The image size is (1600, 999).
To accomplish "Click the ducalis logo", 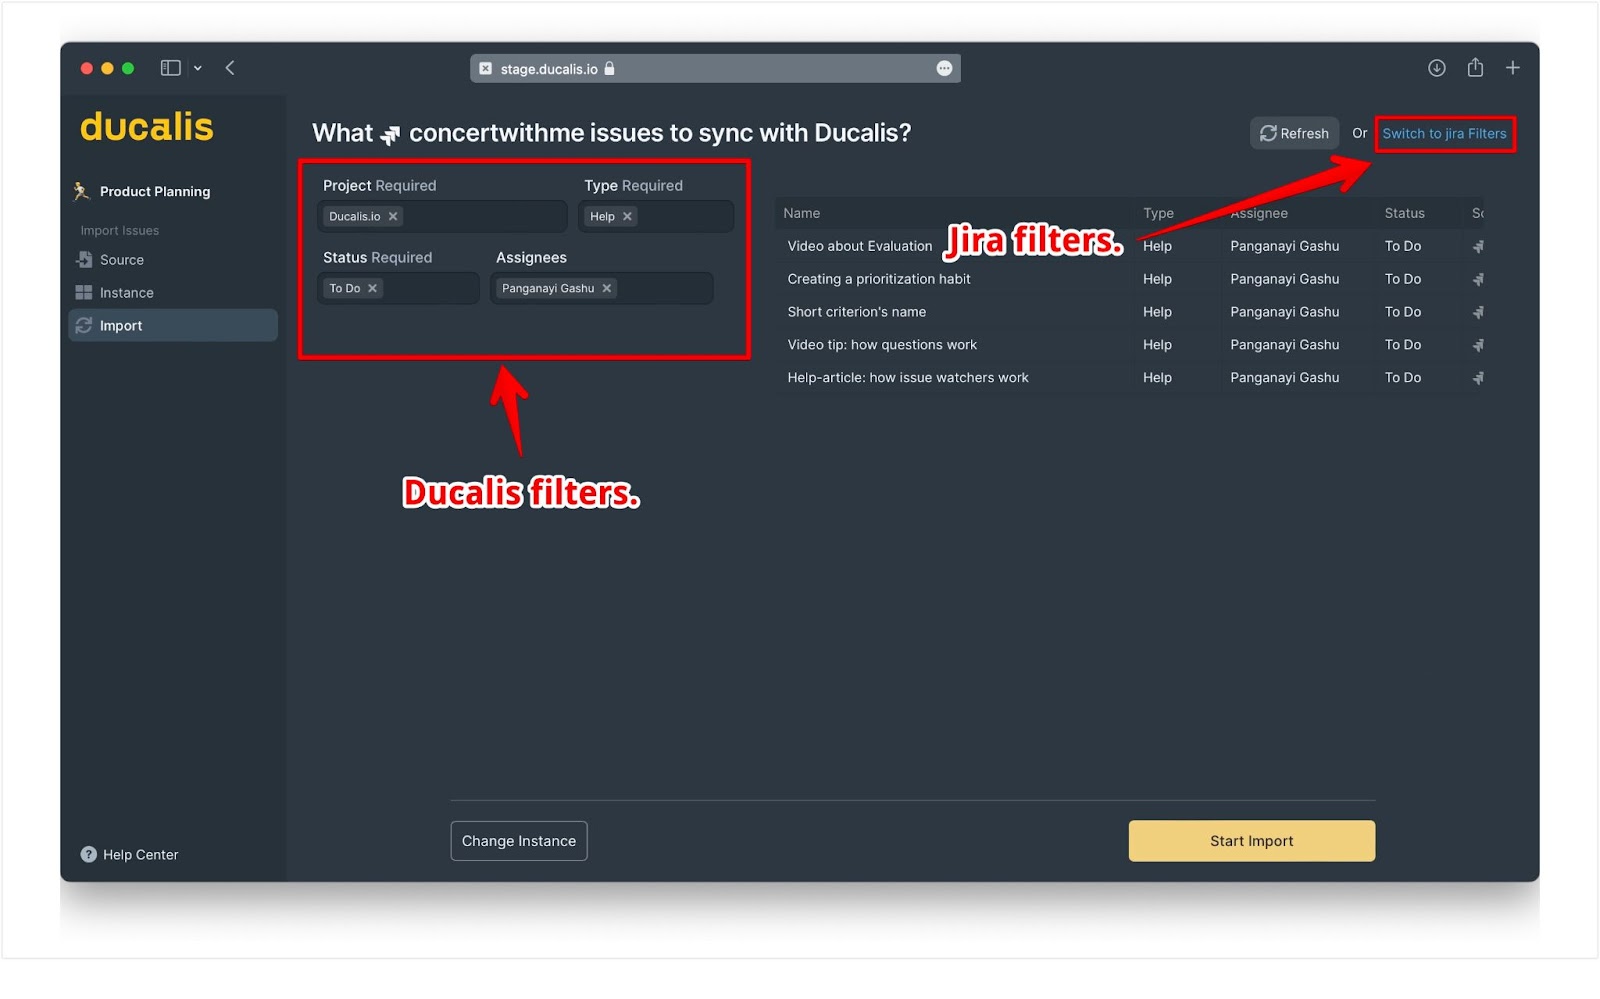I will pos(147,127).
